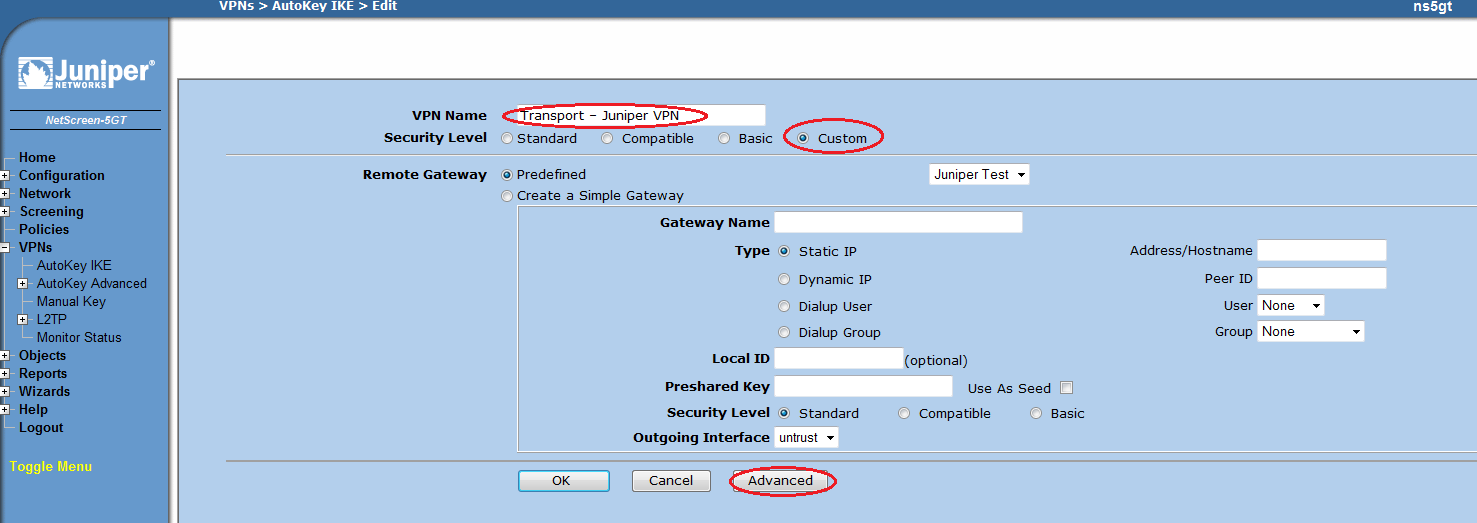Collapse the VPNs tree node
Screen dimensions: 1477x523
(x=5, y=248)
